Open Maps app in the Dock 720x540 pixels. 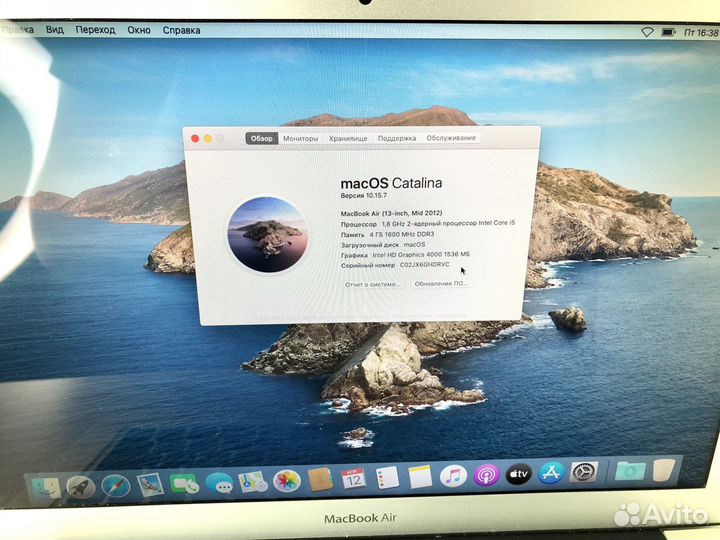coord(253,482)
